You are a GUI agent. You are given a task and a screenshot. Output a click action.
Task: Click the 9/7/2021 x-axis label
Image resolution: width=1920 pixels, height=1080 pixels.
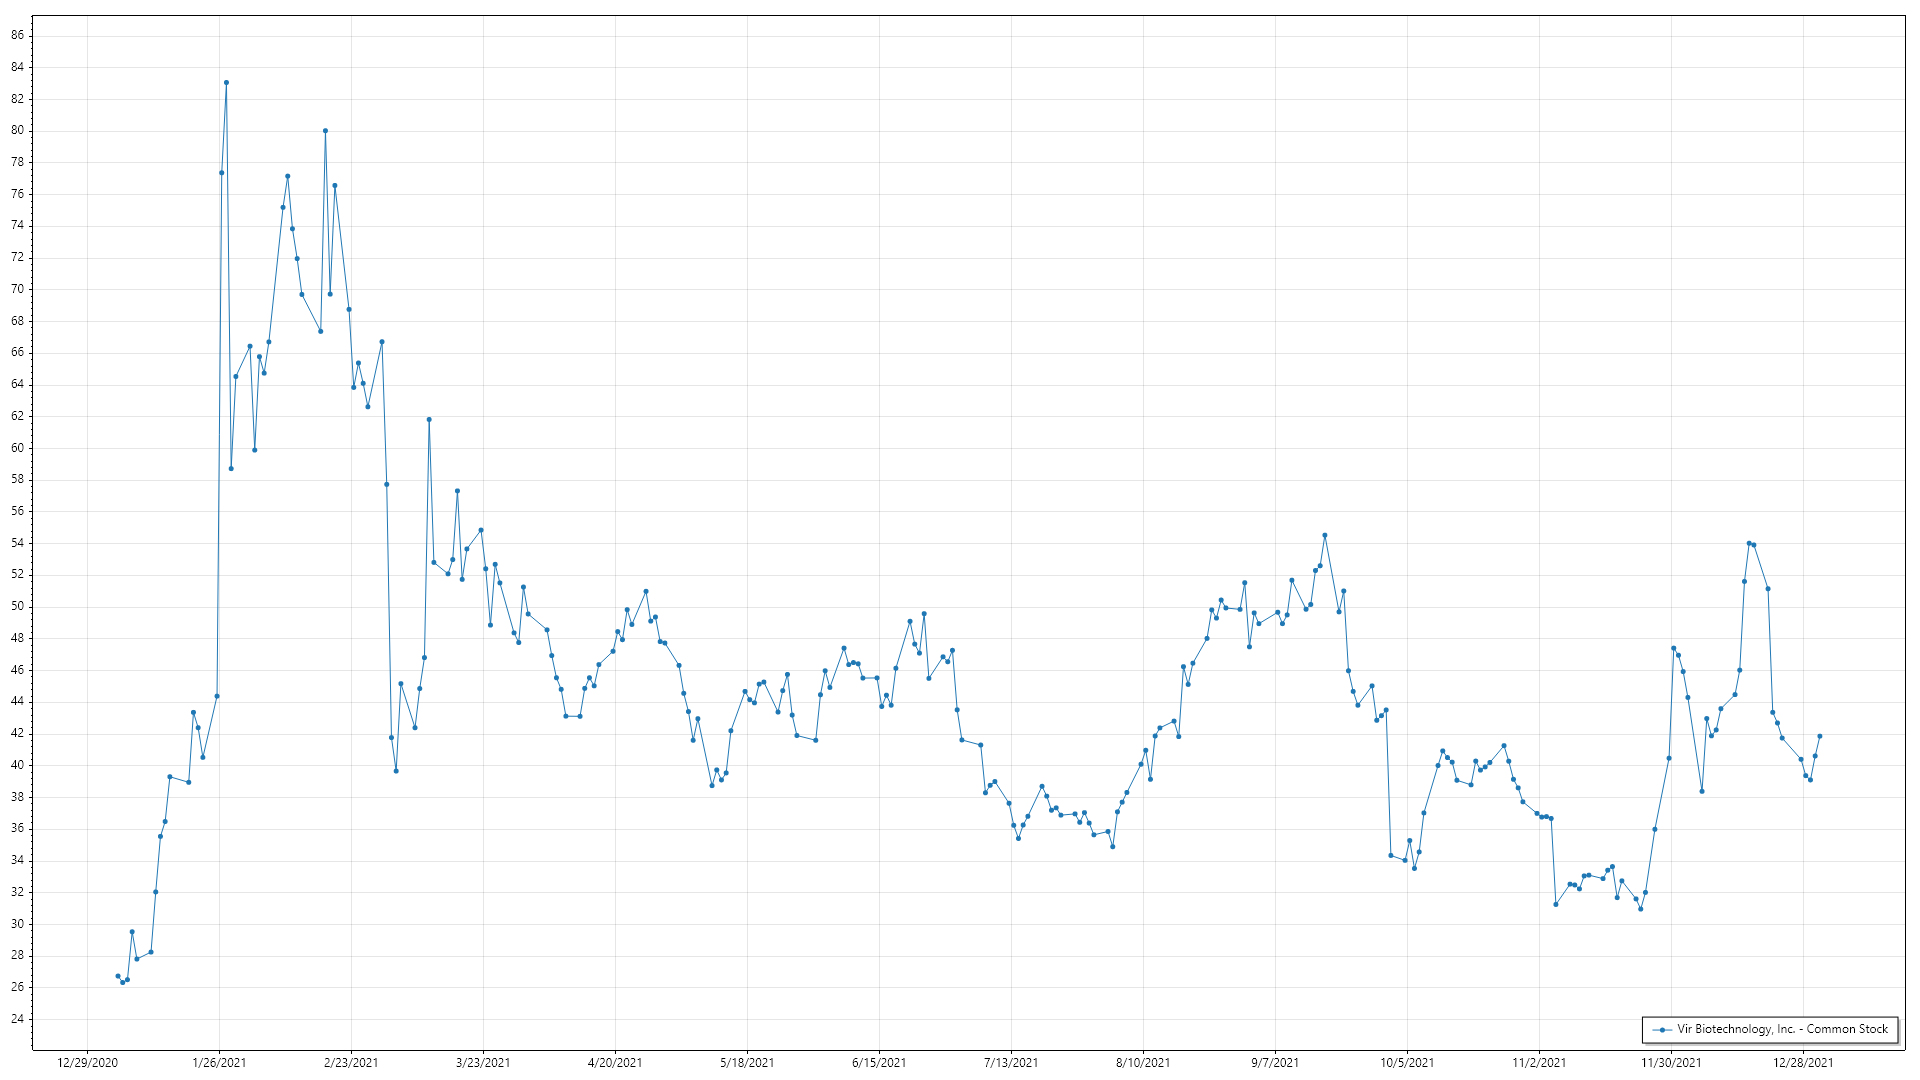pyautogui.click(x=1275, y=1063)
